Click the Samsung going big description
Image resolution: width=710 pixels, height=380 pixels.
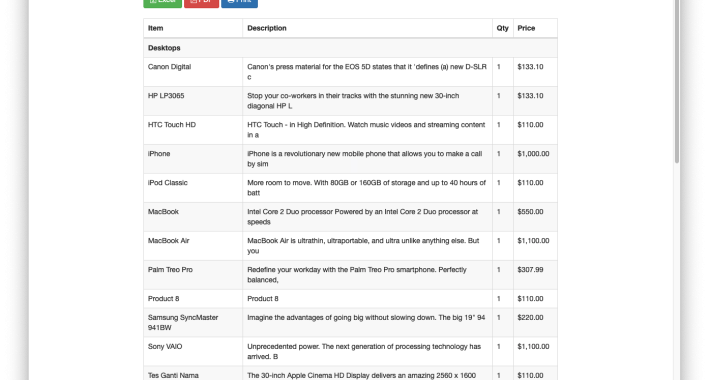[x=366, y=317]
